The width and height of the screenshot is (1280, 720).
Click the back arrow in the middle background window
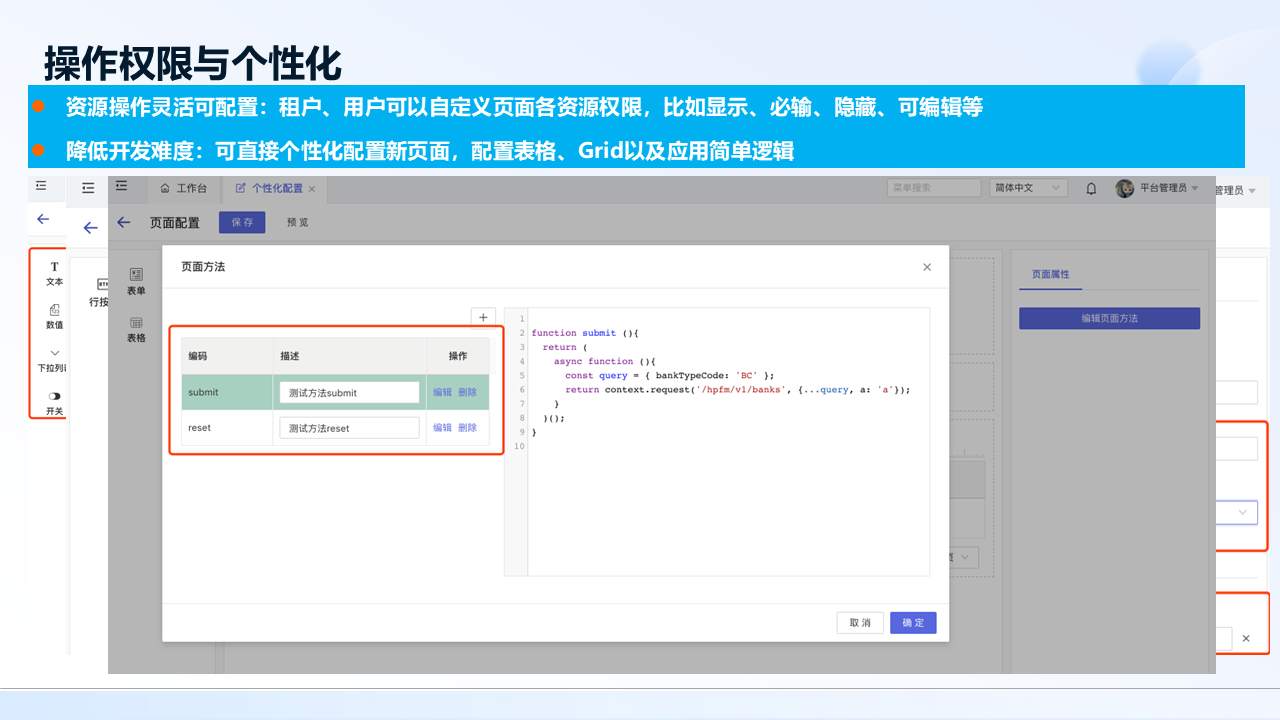coord(90,228)
